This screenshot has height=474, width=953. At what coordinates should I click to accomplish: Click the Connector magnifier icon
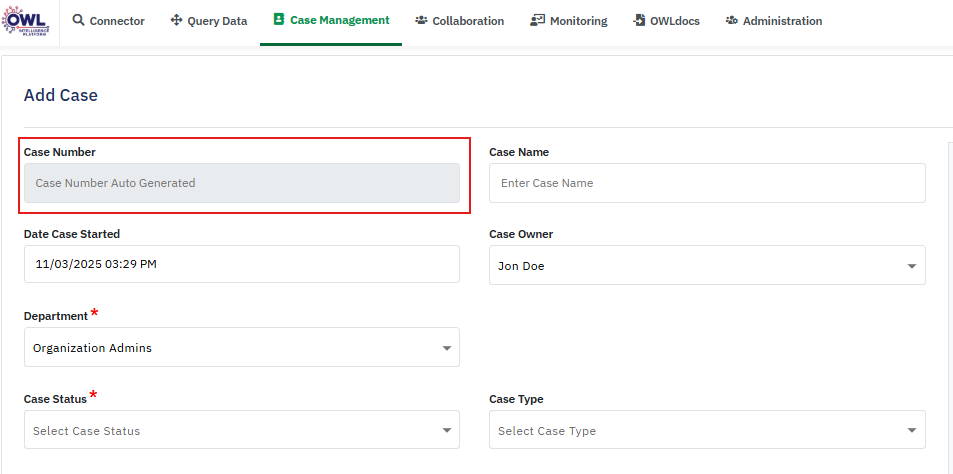79,21
